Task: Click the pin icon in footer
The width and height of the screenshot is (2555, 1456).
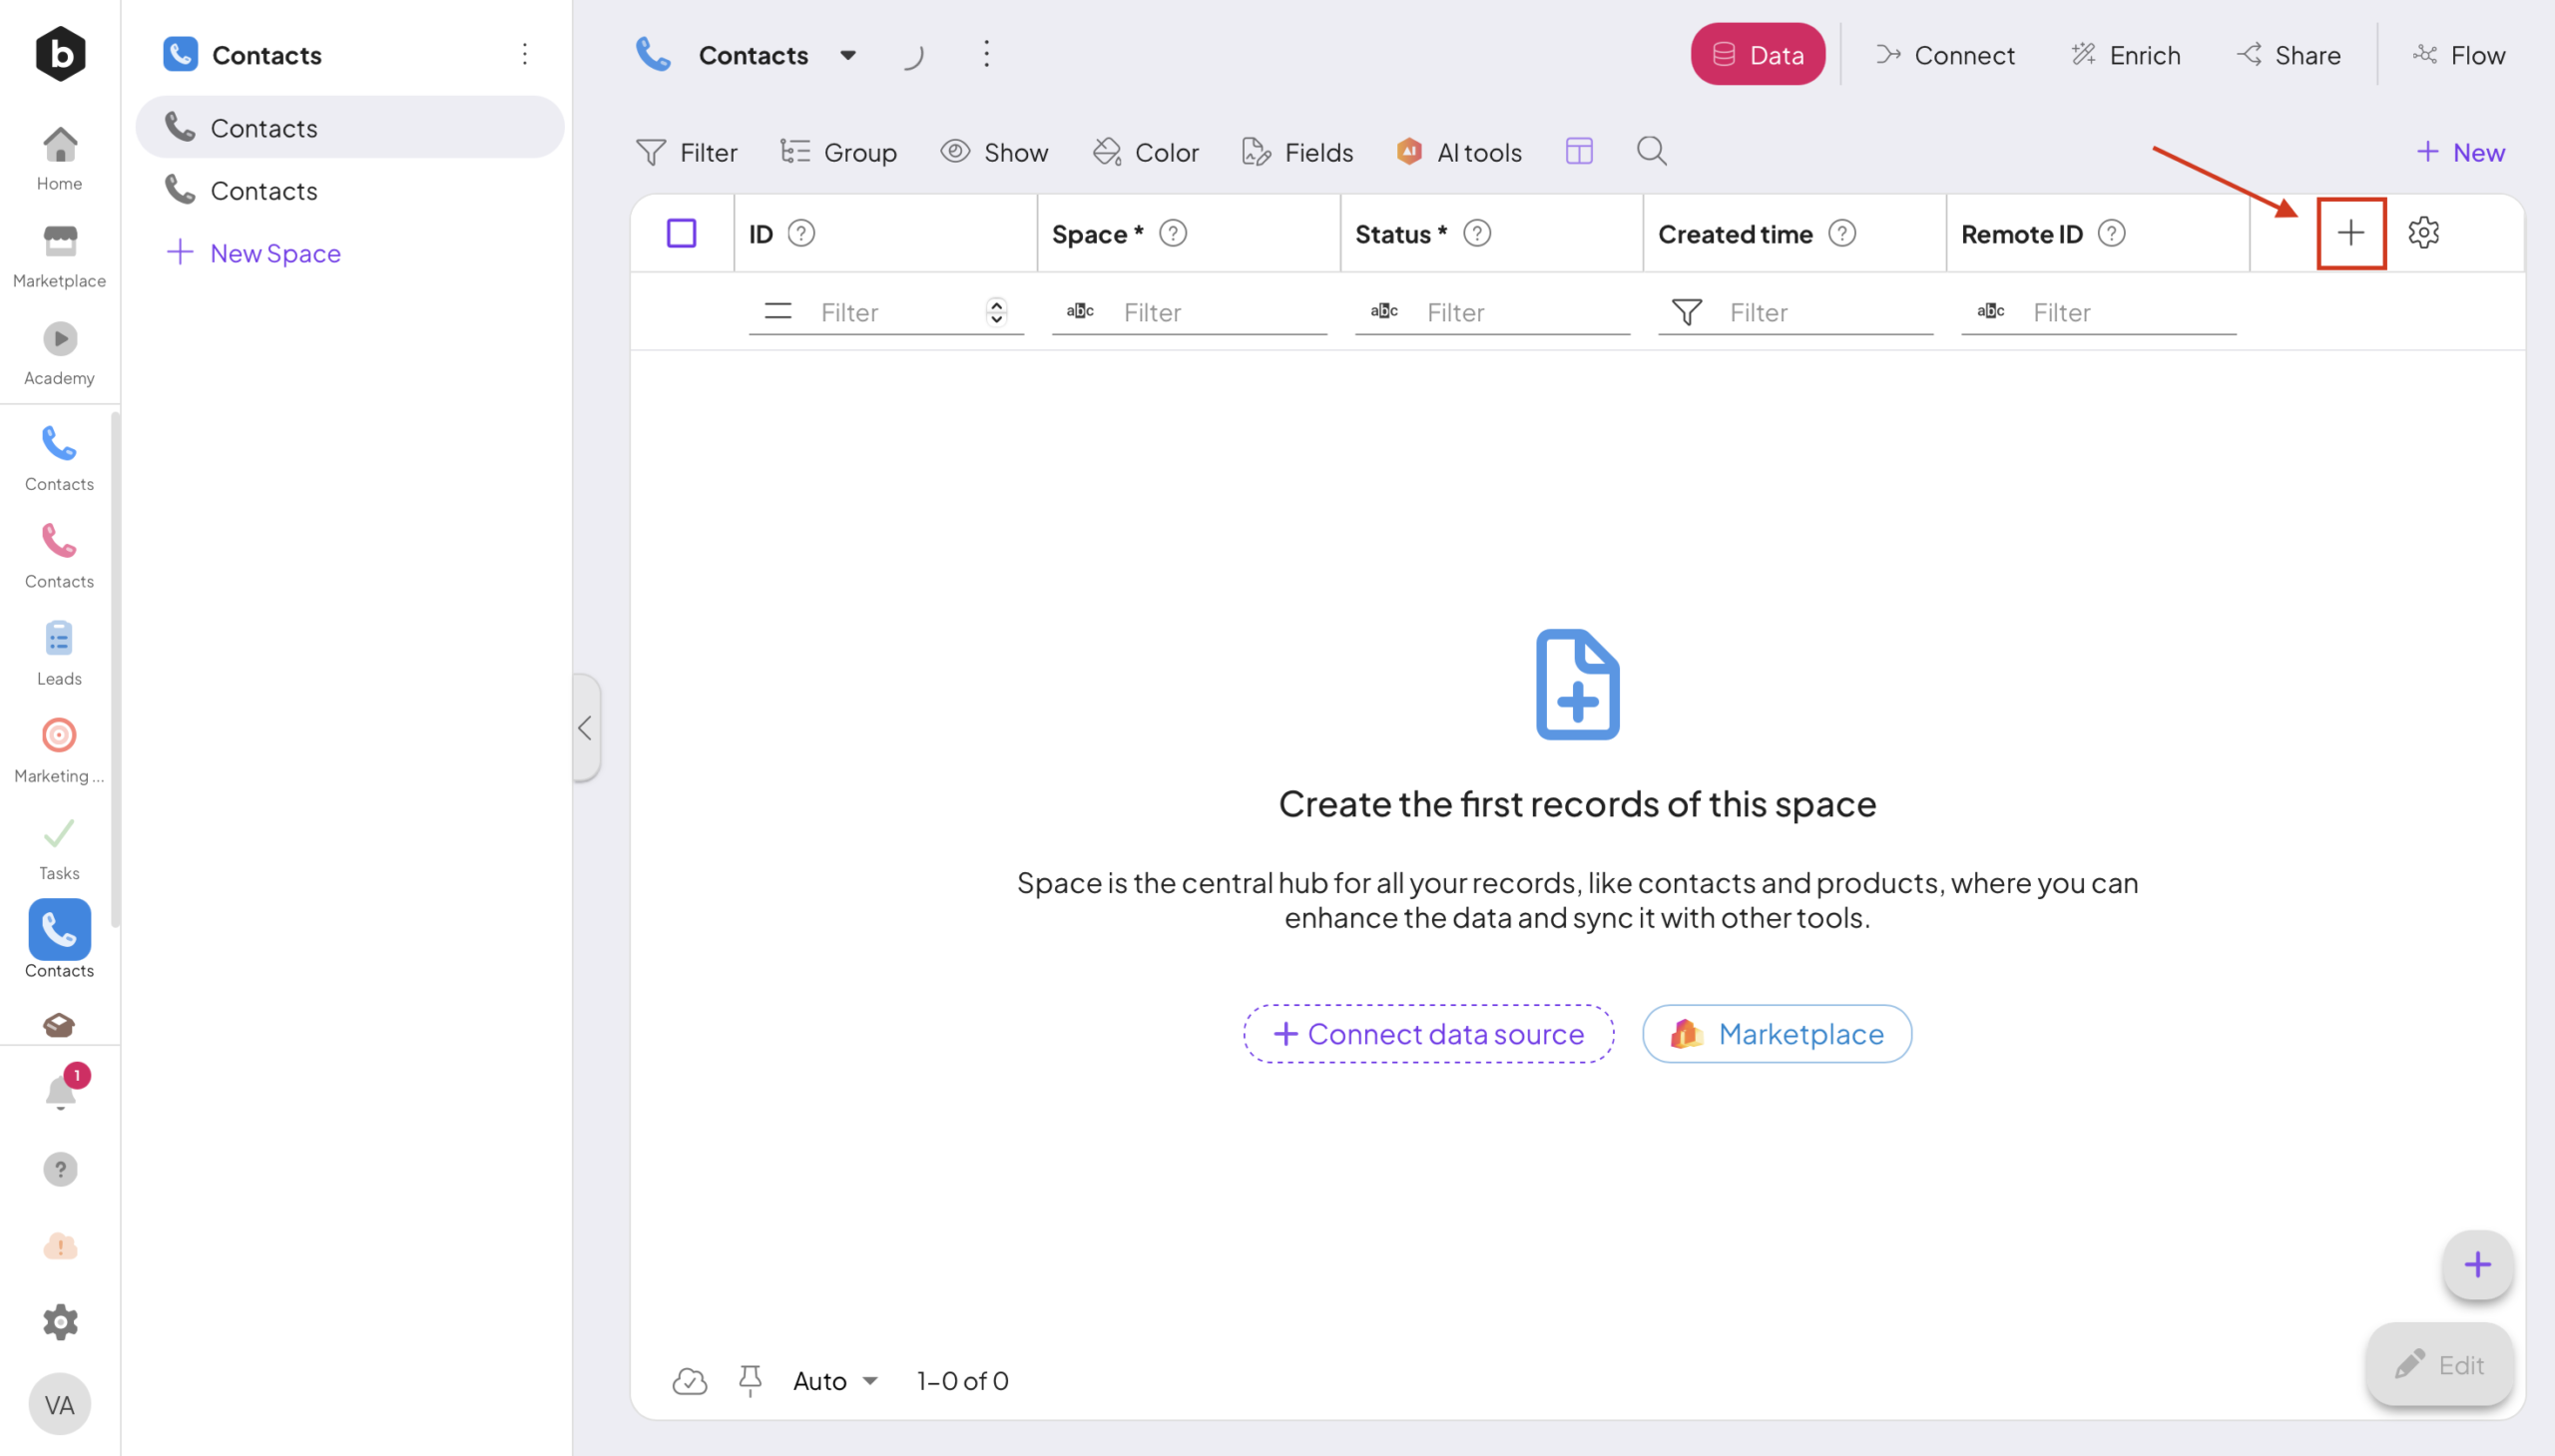Action: [750, 1380]
